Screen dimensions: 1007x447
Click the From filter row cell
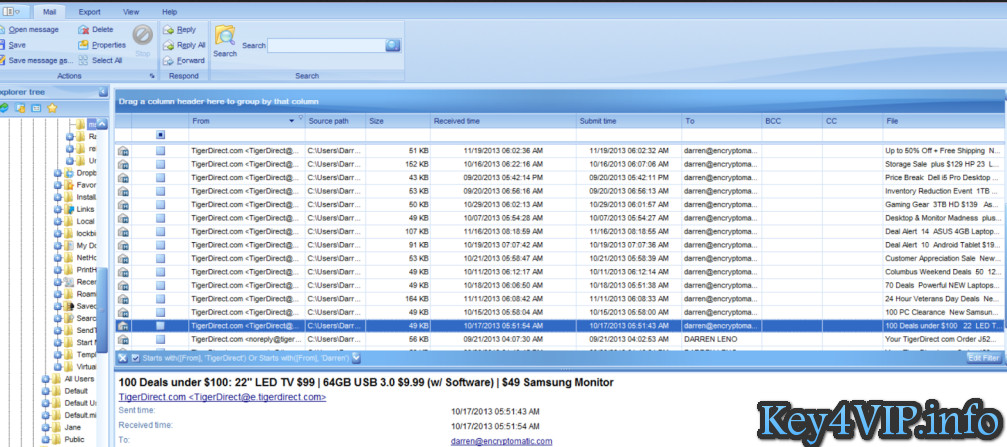(x=247, y=135)
